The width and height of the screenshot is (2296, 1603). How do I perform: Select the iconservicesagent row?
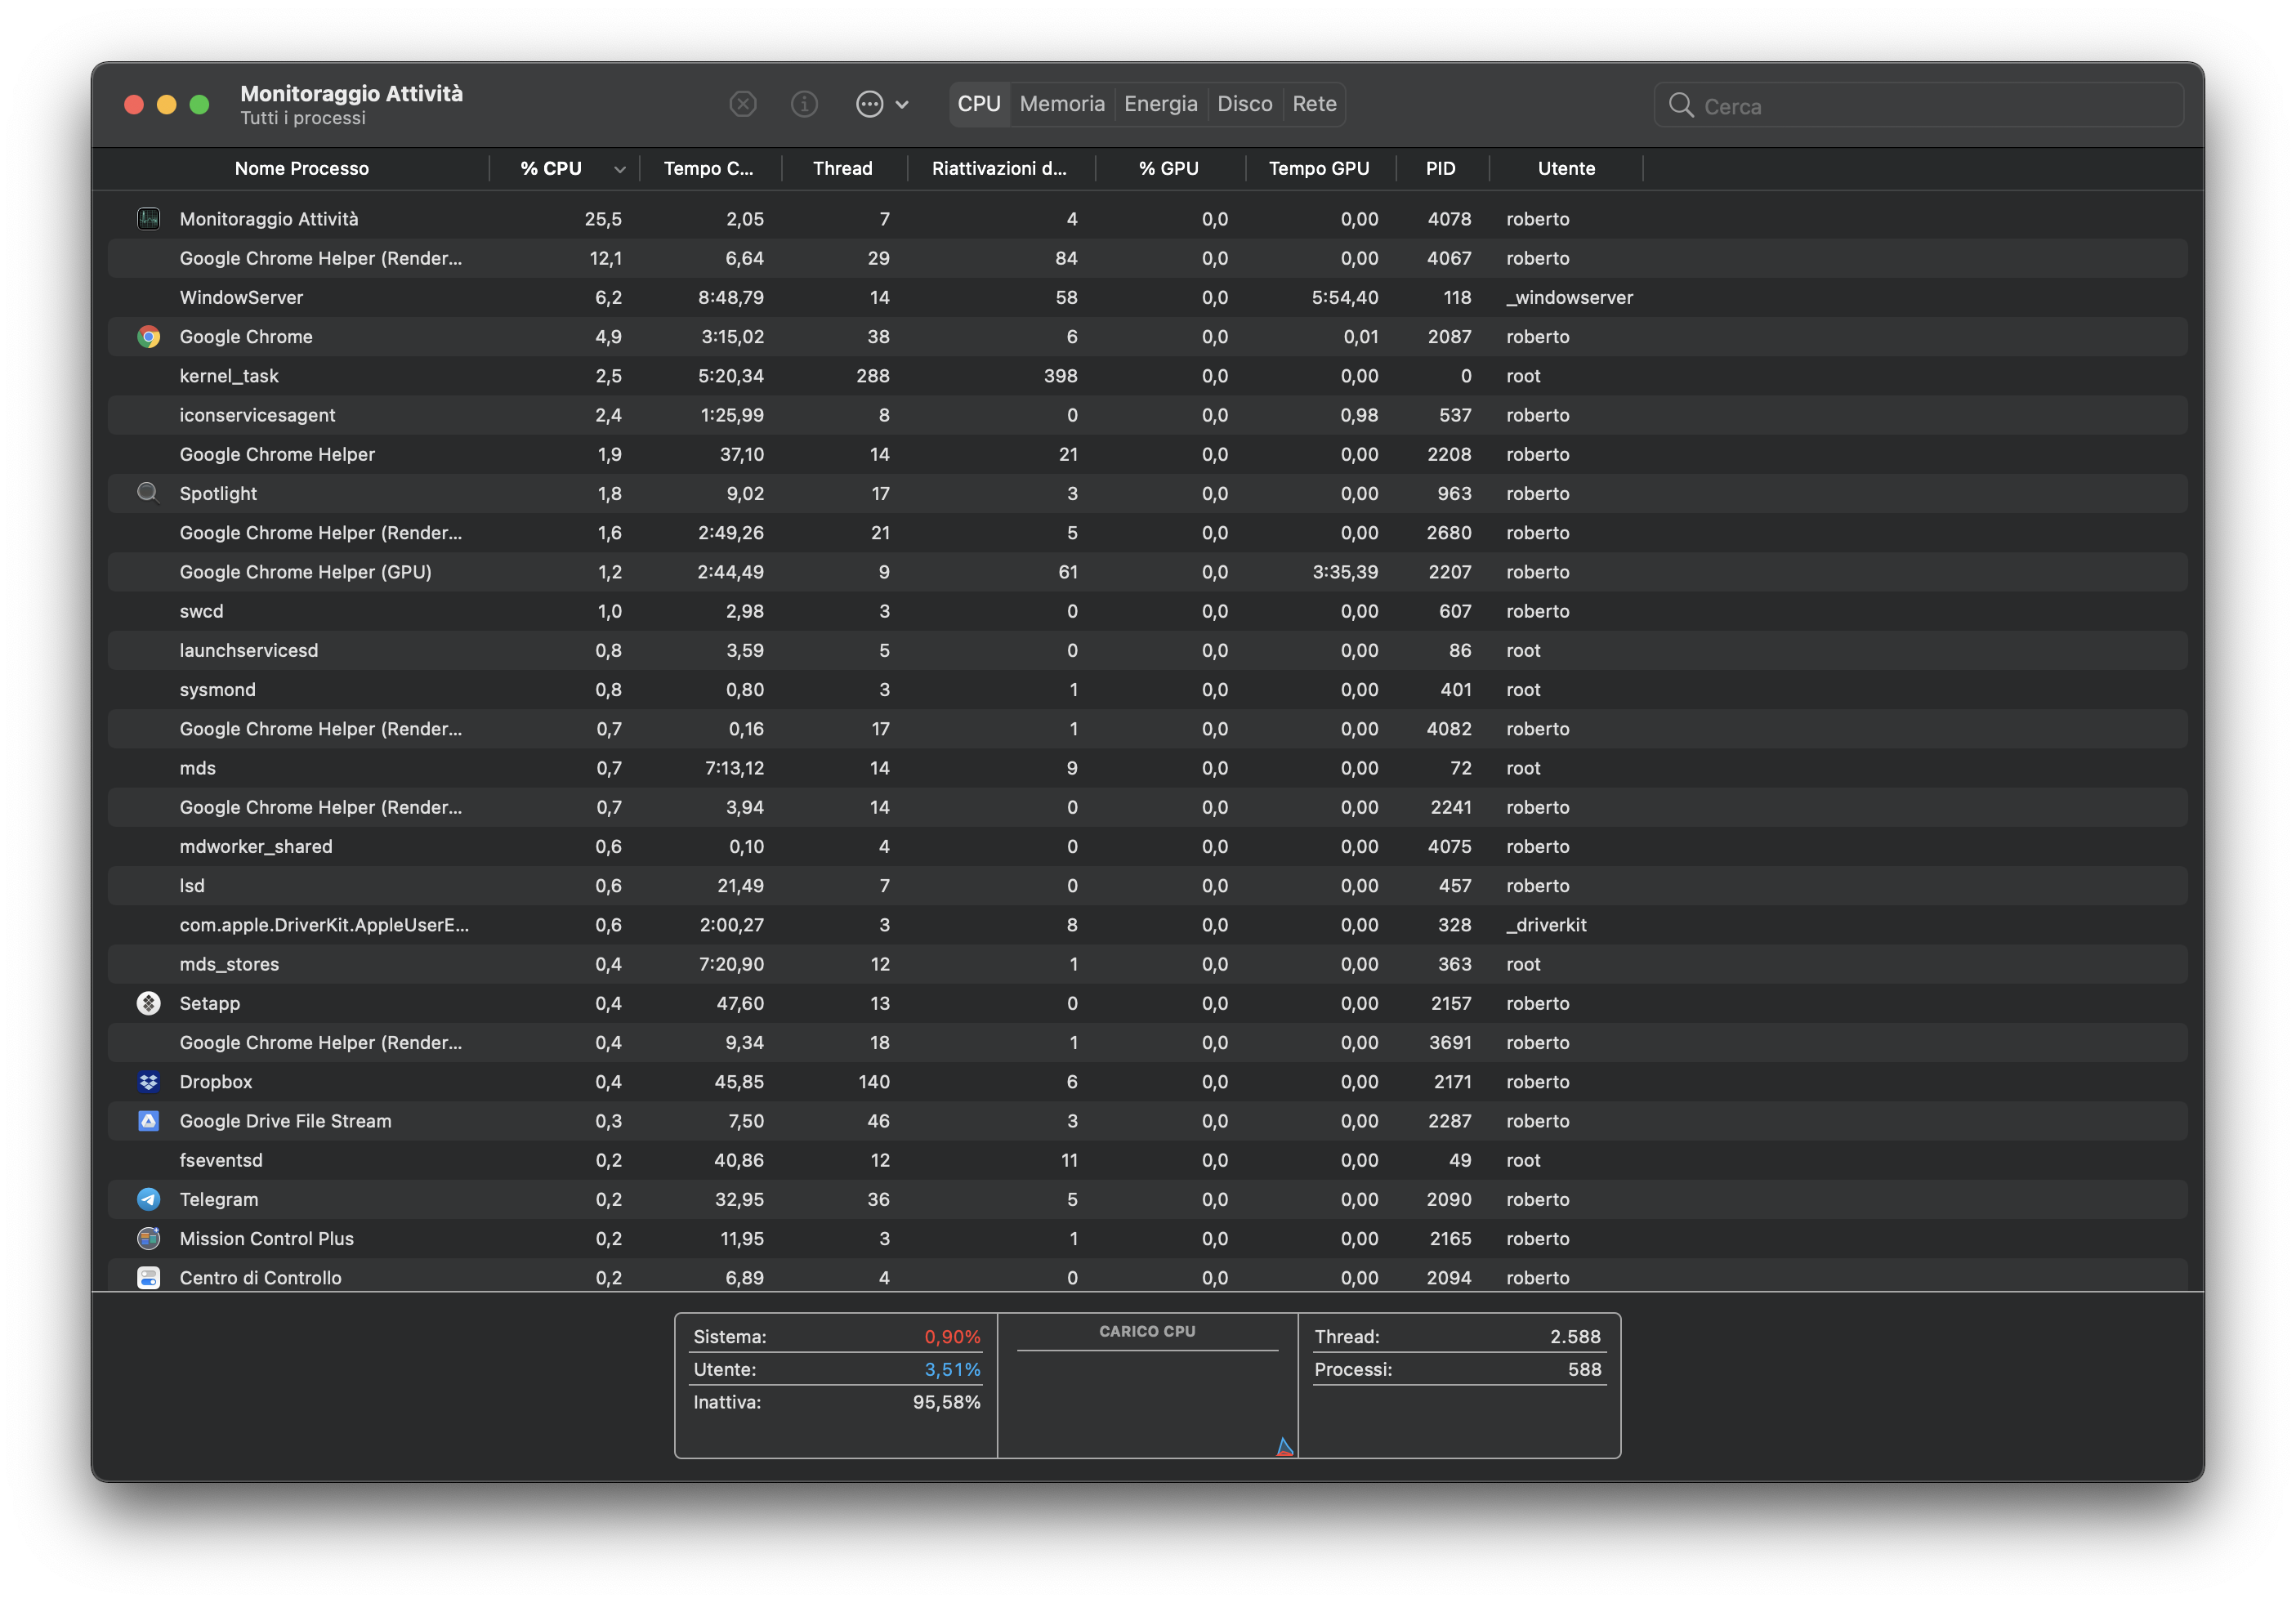1147,415
